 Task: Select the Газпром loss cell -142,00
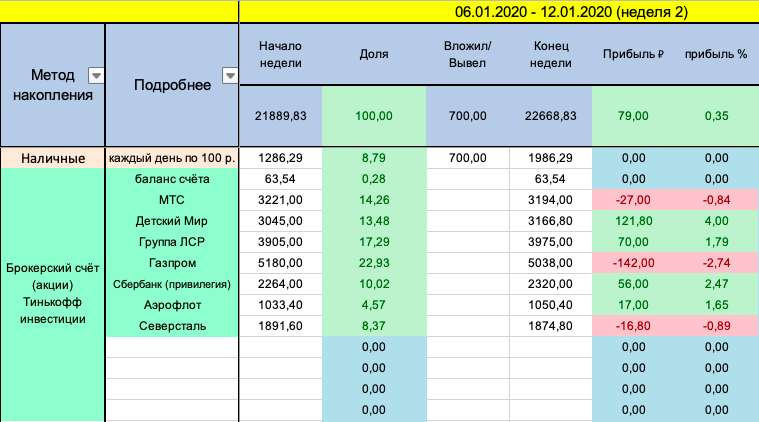632,263
